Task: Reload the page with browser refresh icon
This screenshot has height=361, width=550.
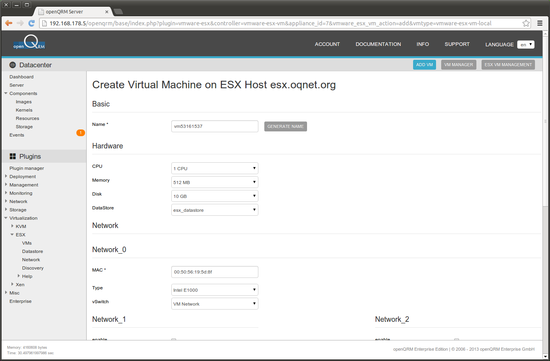Action: point(32,23)
